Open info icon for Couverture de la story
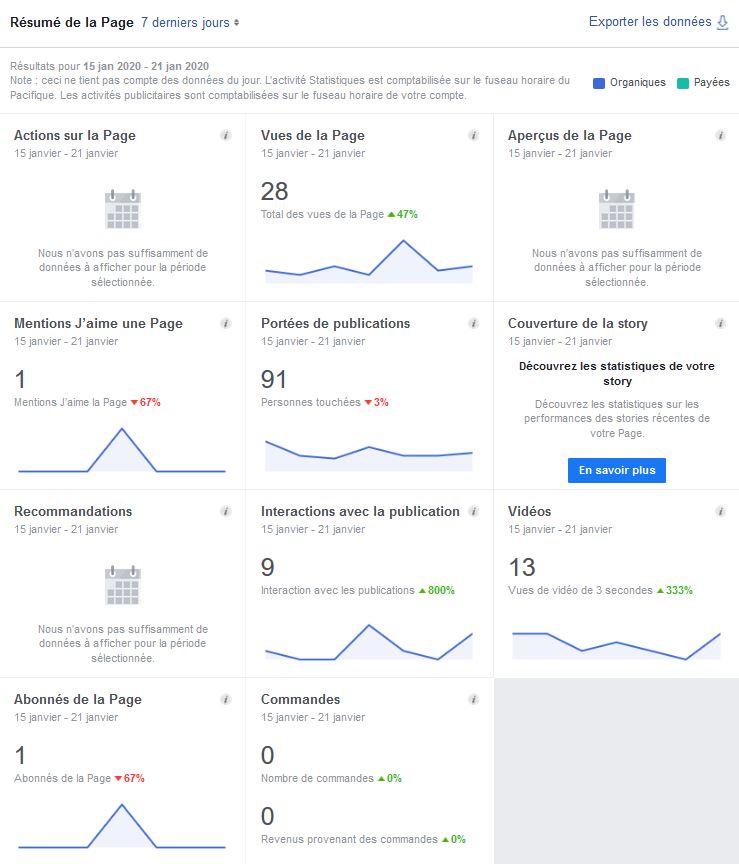 click(720, 323)
